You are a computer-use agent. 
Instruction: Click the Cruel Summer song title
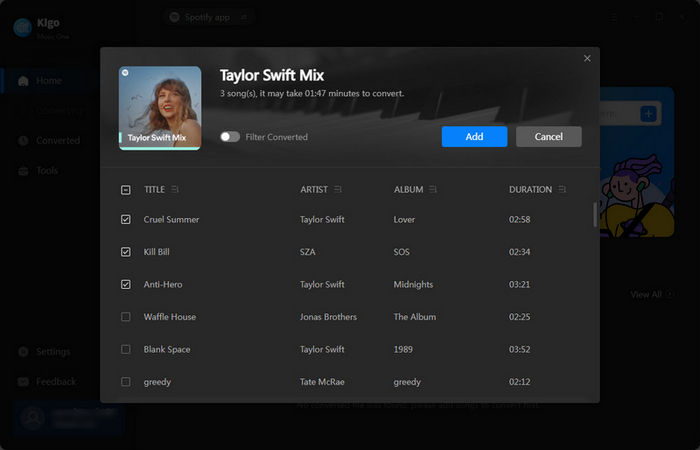click(x=171, y=219)
